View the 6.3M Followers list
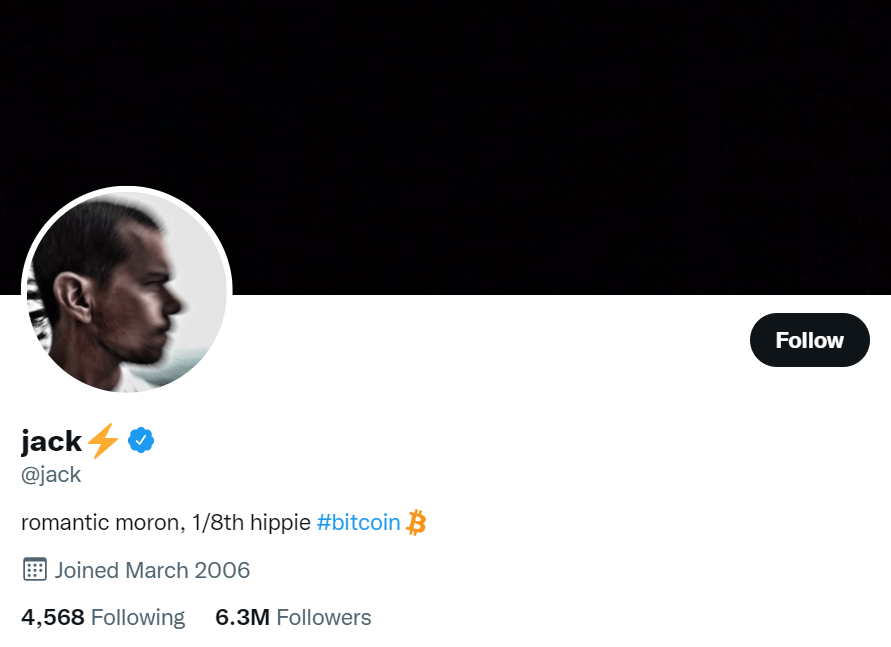891x647 pixels. click(293, 617)
